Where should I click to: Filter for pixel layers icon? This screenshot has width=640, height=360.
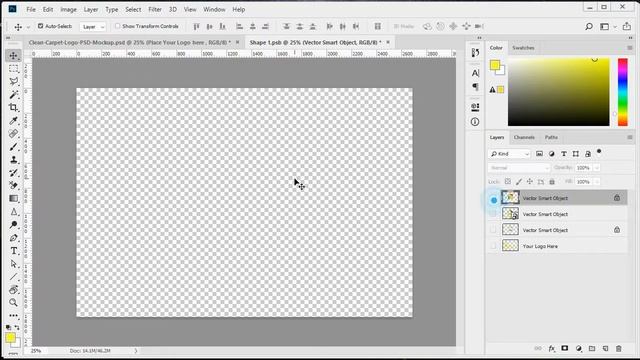539,154
